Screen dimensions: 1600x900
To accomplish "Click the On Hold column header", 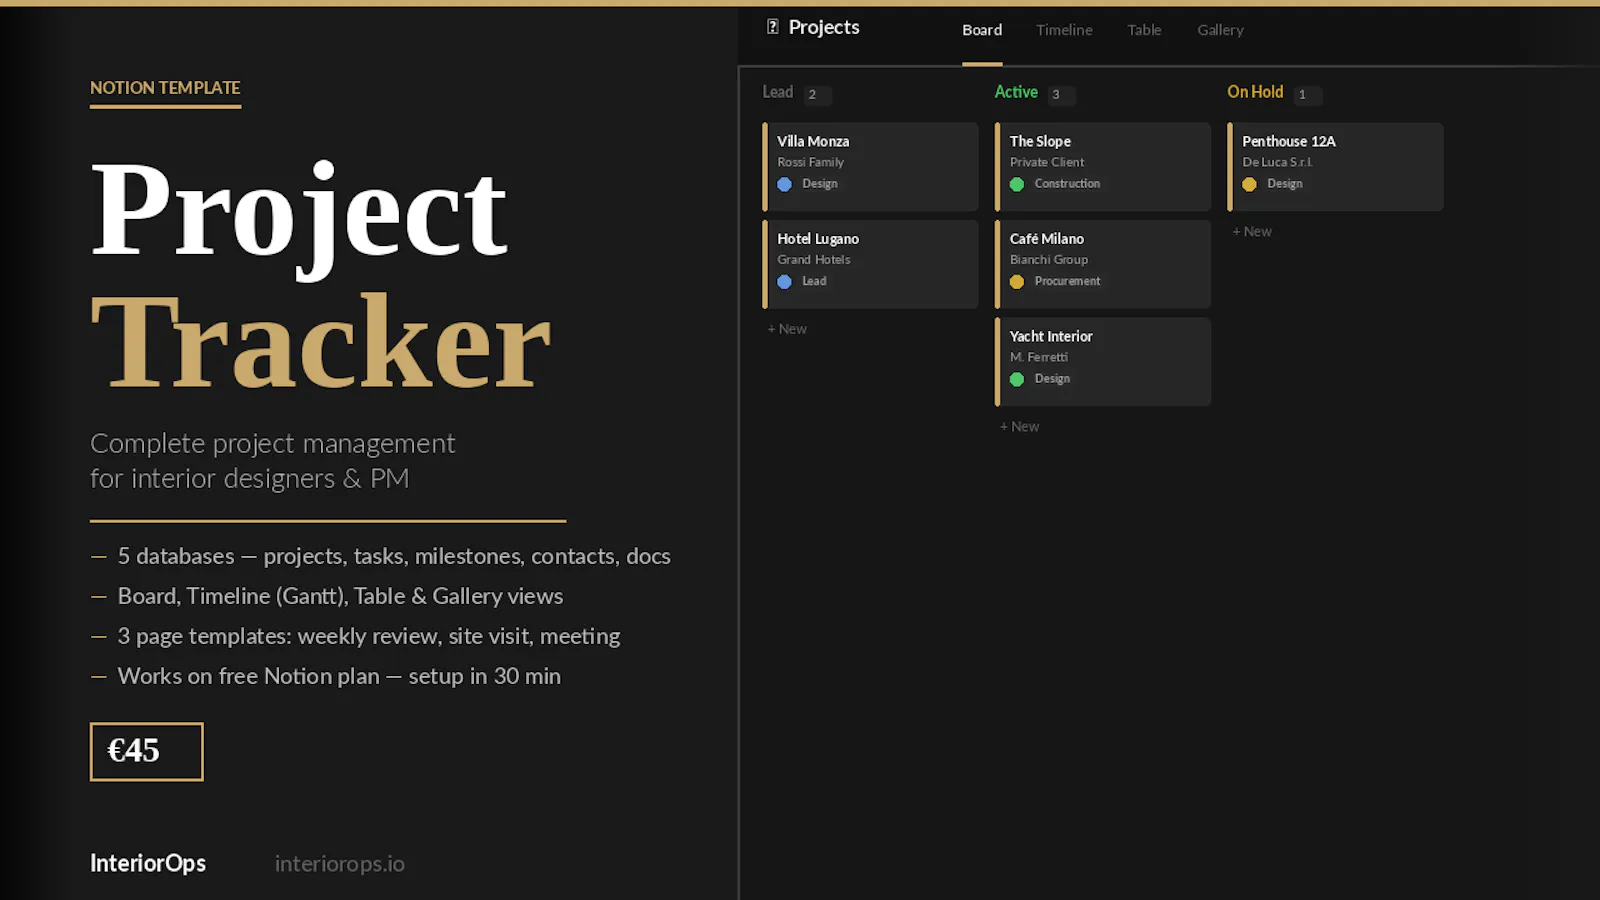I will (1255, 92).
